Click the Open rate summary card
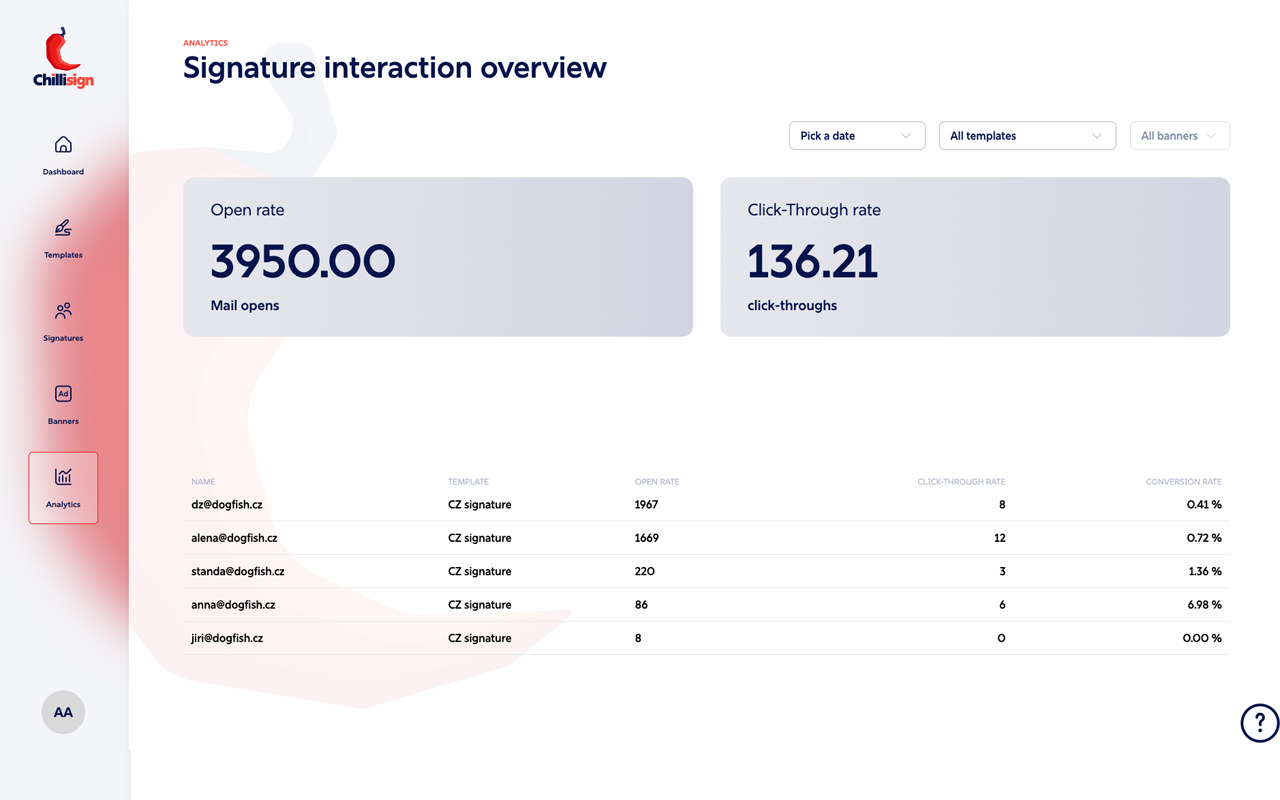The image size is (1280, 800). point(438,257)
